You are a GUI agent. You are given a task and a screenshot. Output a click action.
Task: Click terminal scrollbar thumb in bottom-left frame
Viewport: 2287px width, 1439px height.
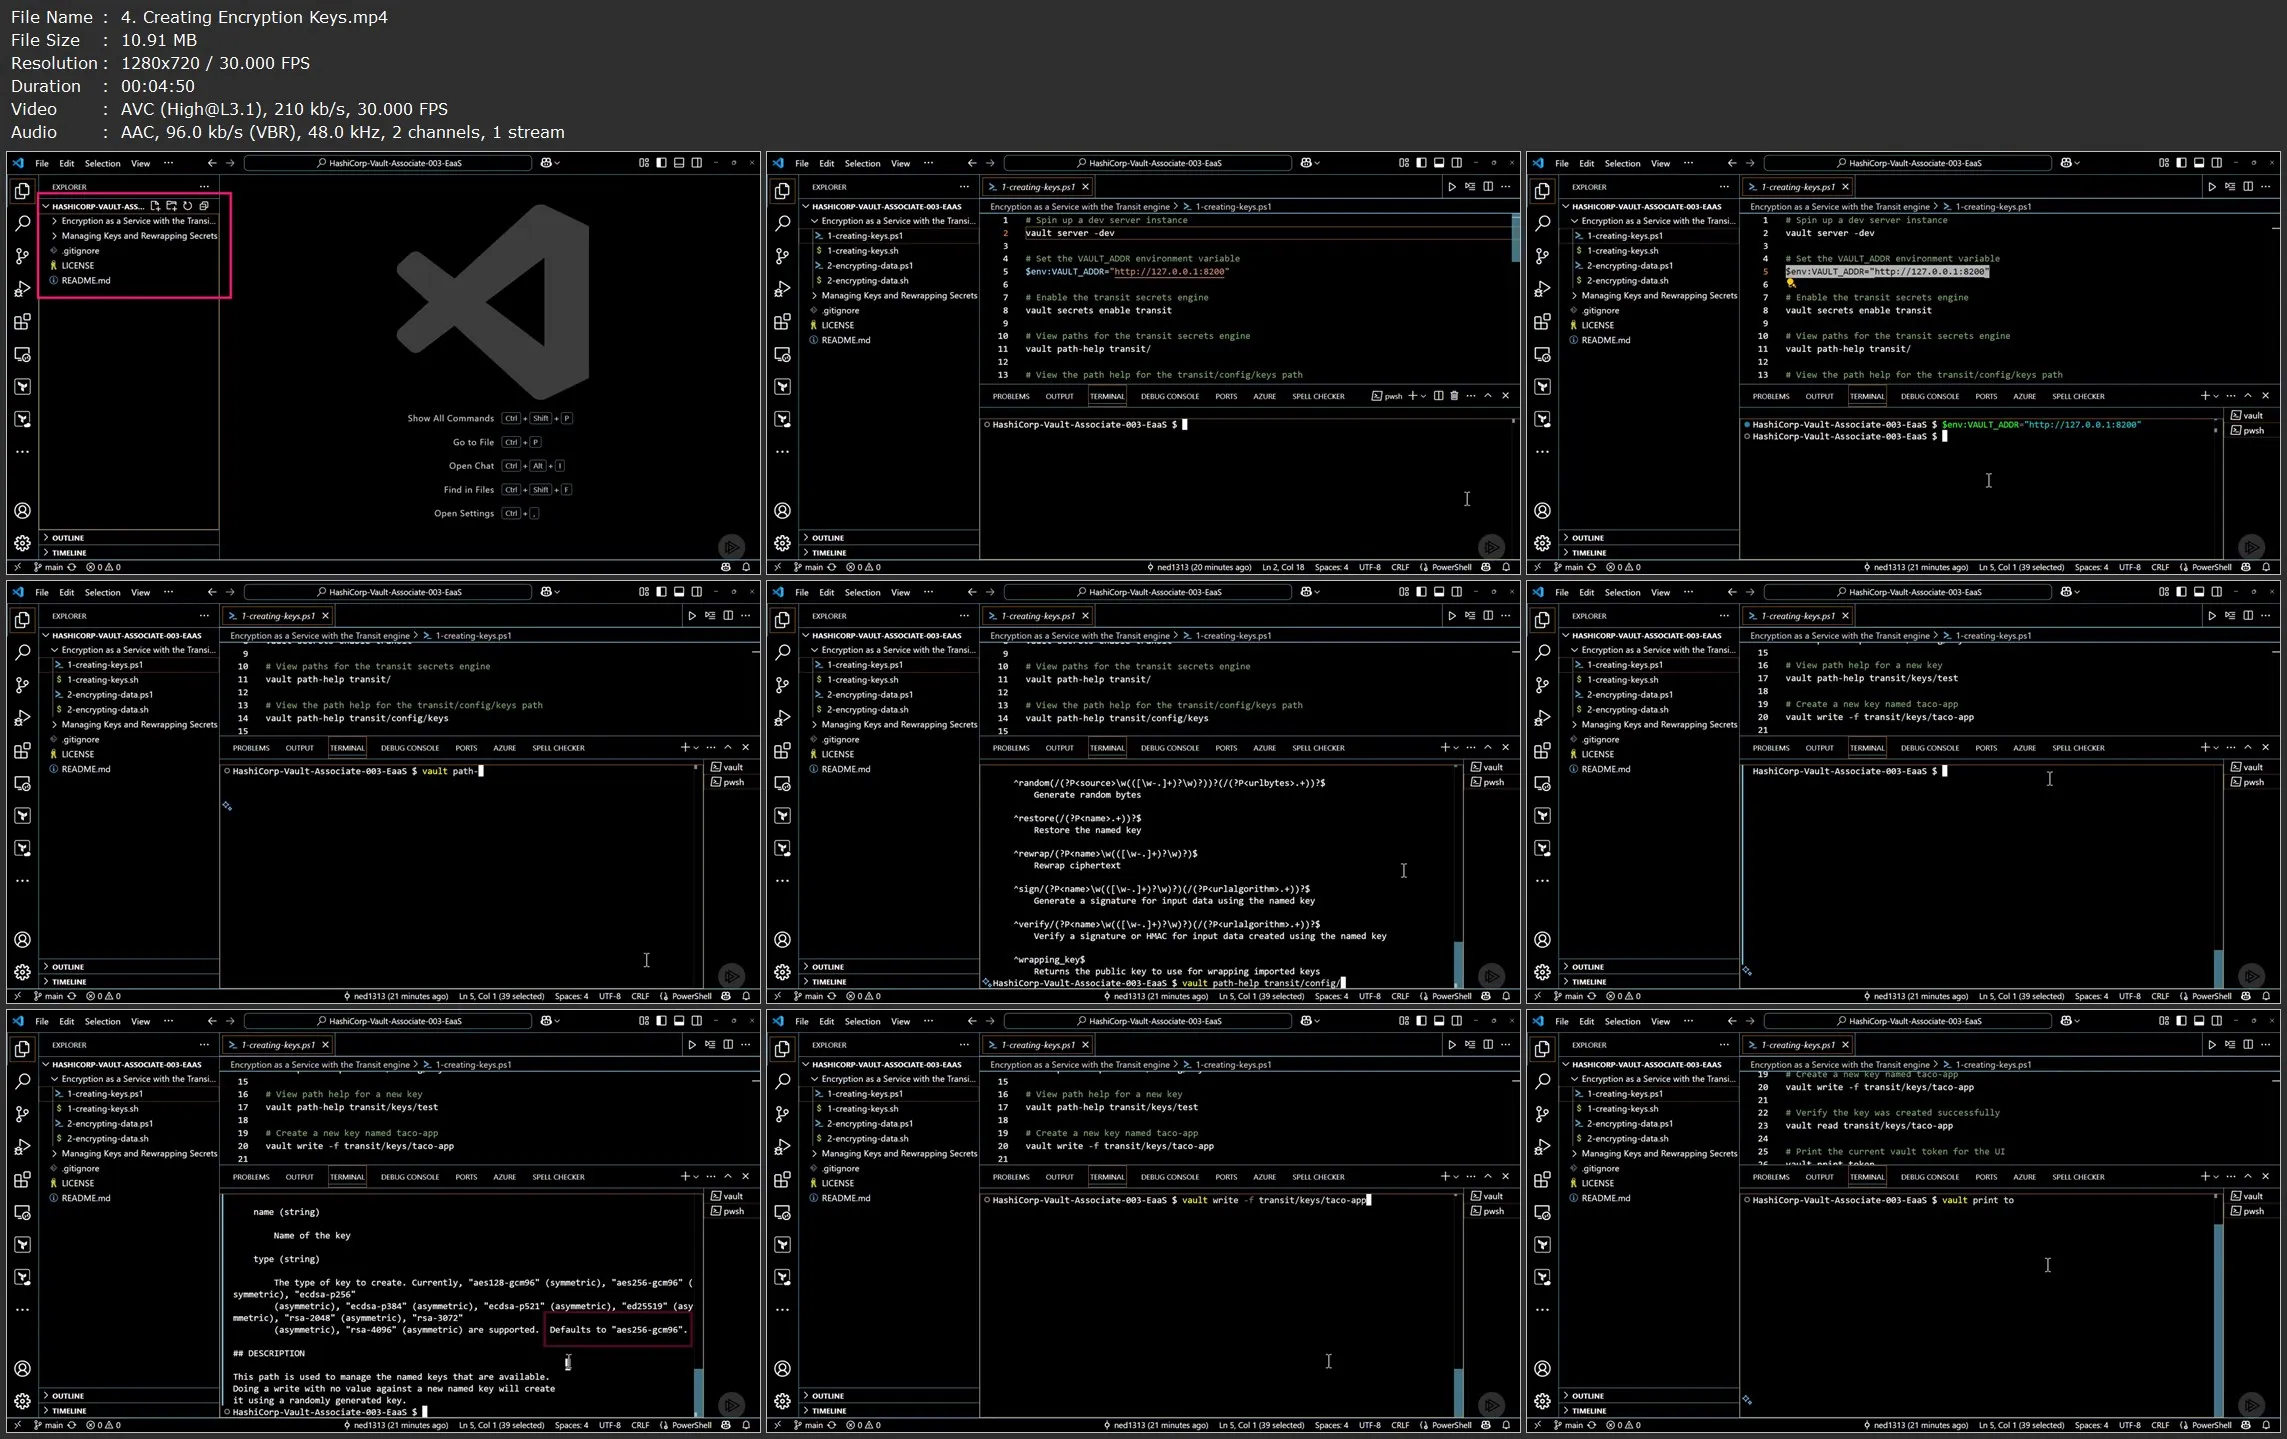(698, 1391)
